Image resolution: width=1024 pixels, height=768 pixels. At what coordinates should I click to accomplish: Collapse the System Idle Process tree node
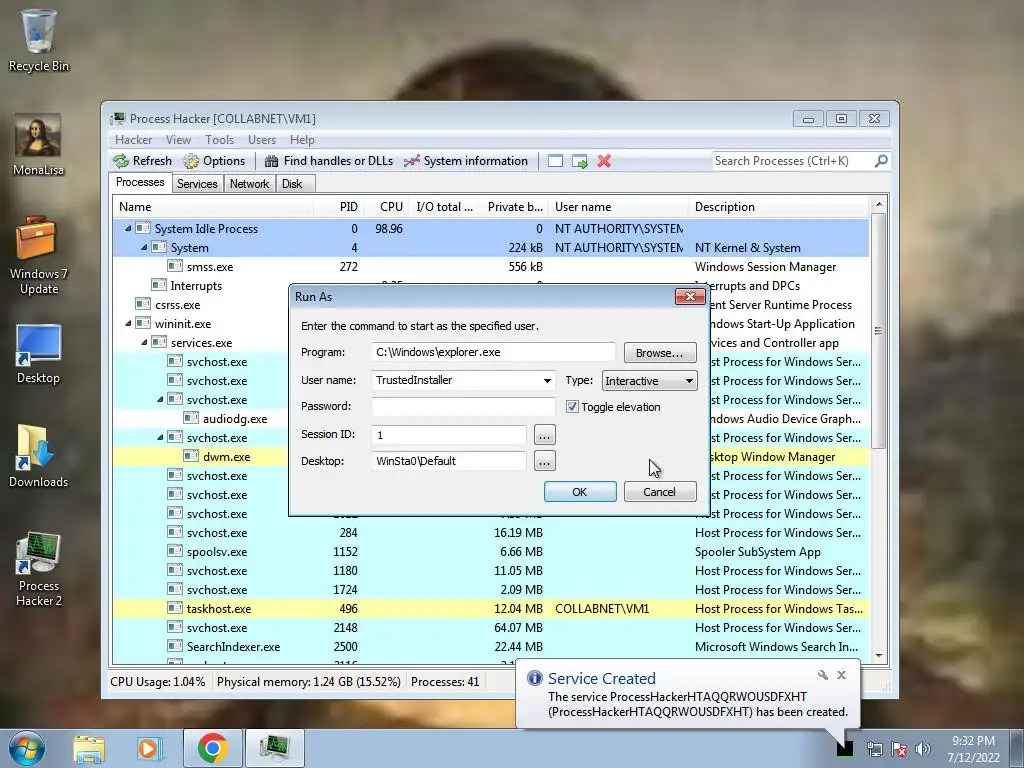coord(128,229)
